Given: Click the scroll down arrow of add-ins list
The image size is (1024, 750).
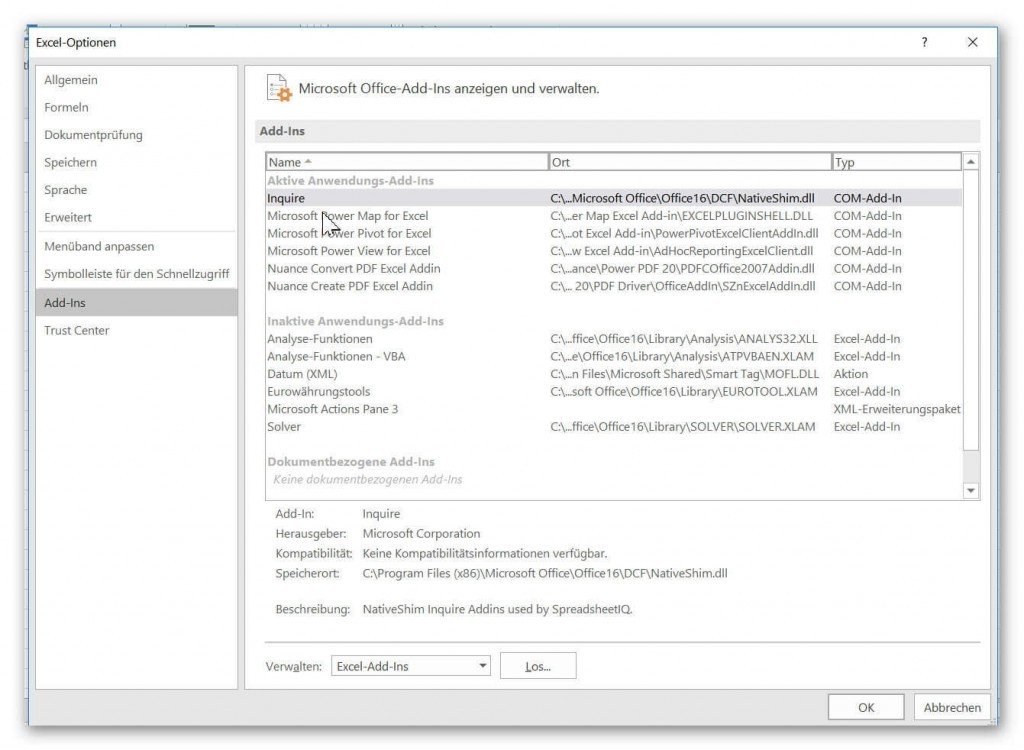Looking at the screenshot, I should [970, 491].
